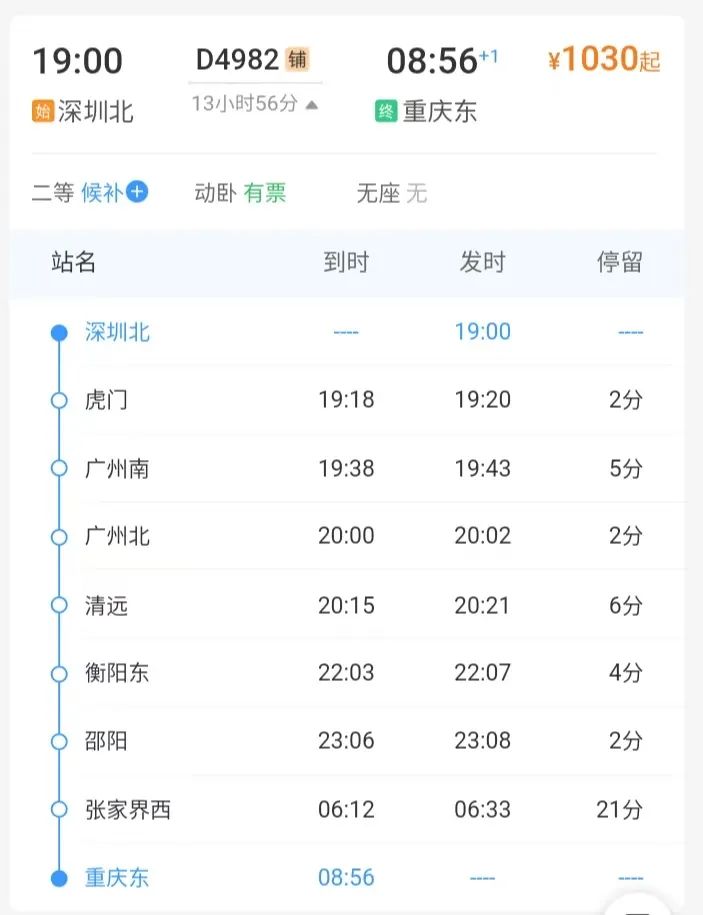Click the orange 铺 sleeper badge icon

click(x=298, y=59)
